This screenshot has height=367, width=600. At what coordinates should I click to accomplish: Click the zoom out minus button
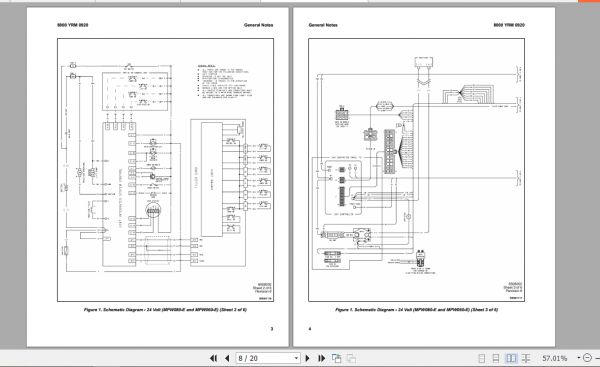point(587,358)
